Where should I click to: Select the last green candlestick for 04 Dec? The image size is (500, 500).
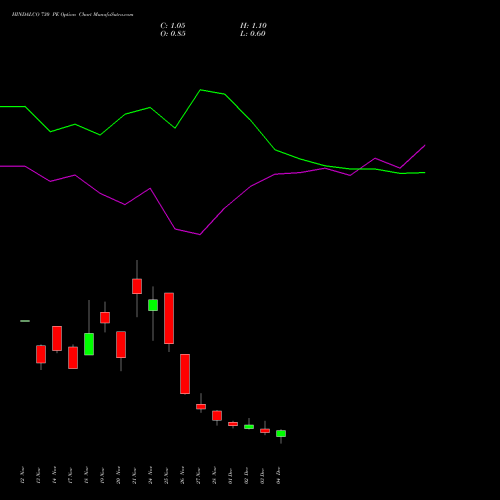point(281,433)
